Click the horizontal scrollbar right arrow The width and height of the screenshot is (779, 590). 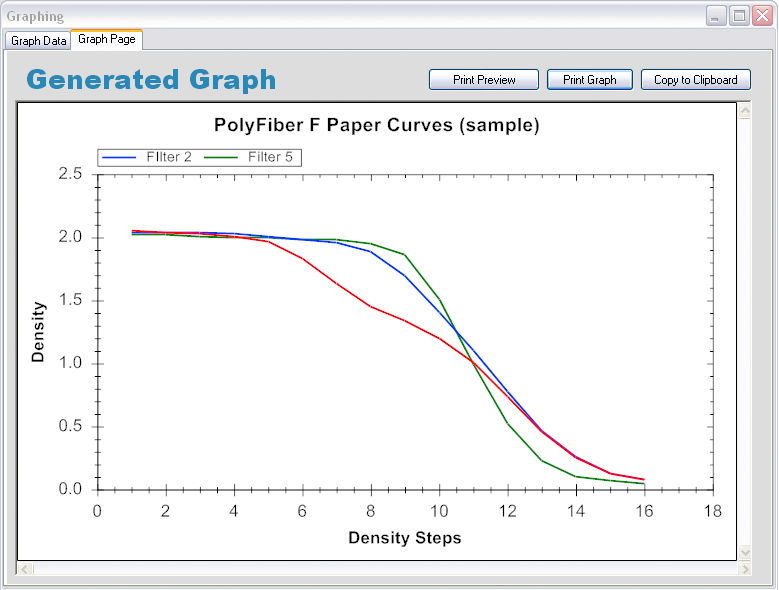tap(744, 569)
